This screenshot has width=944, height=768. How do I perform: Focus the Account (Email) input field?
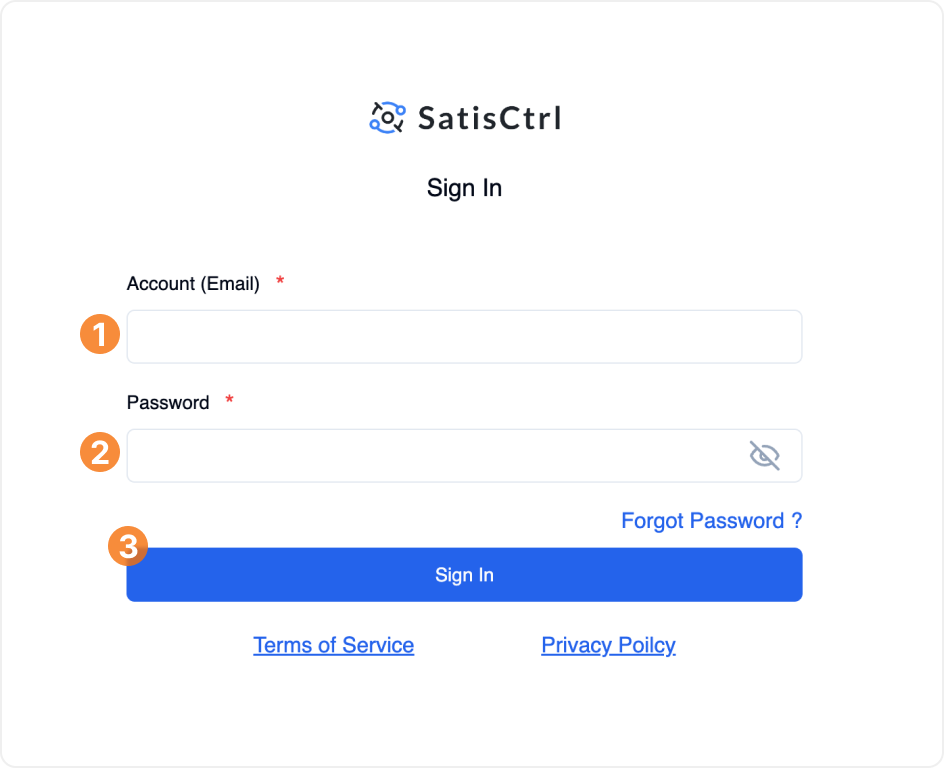[x=464, y=337]
